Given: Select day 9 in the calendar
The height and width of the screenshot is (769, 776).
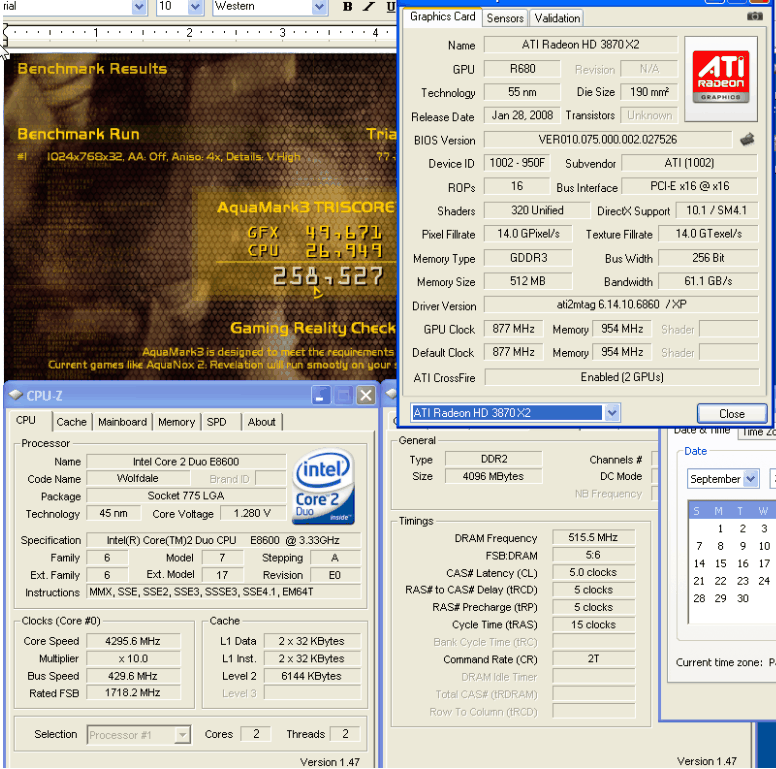Looking at the screenshot, I should (742, 546).
